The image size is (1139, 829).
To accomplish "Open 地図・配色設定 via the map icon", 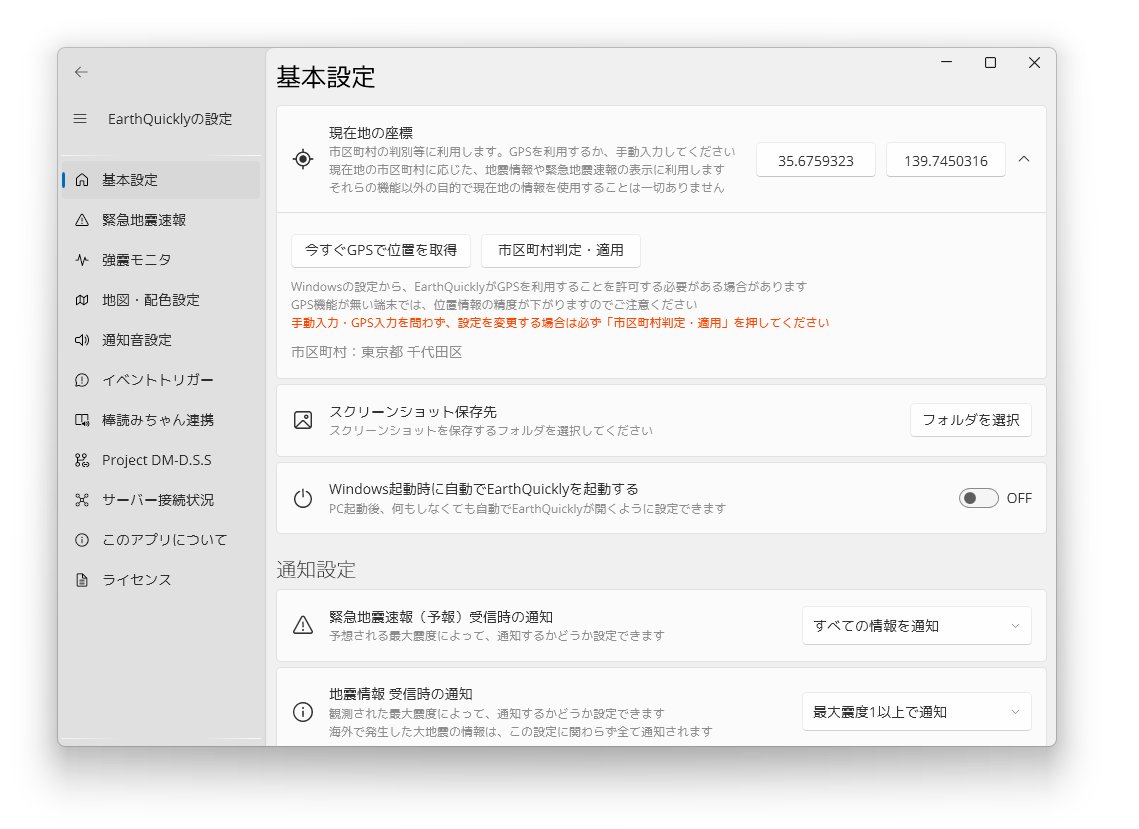I will [x=80, y=300].
